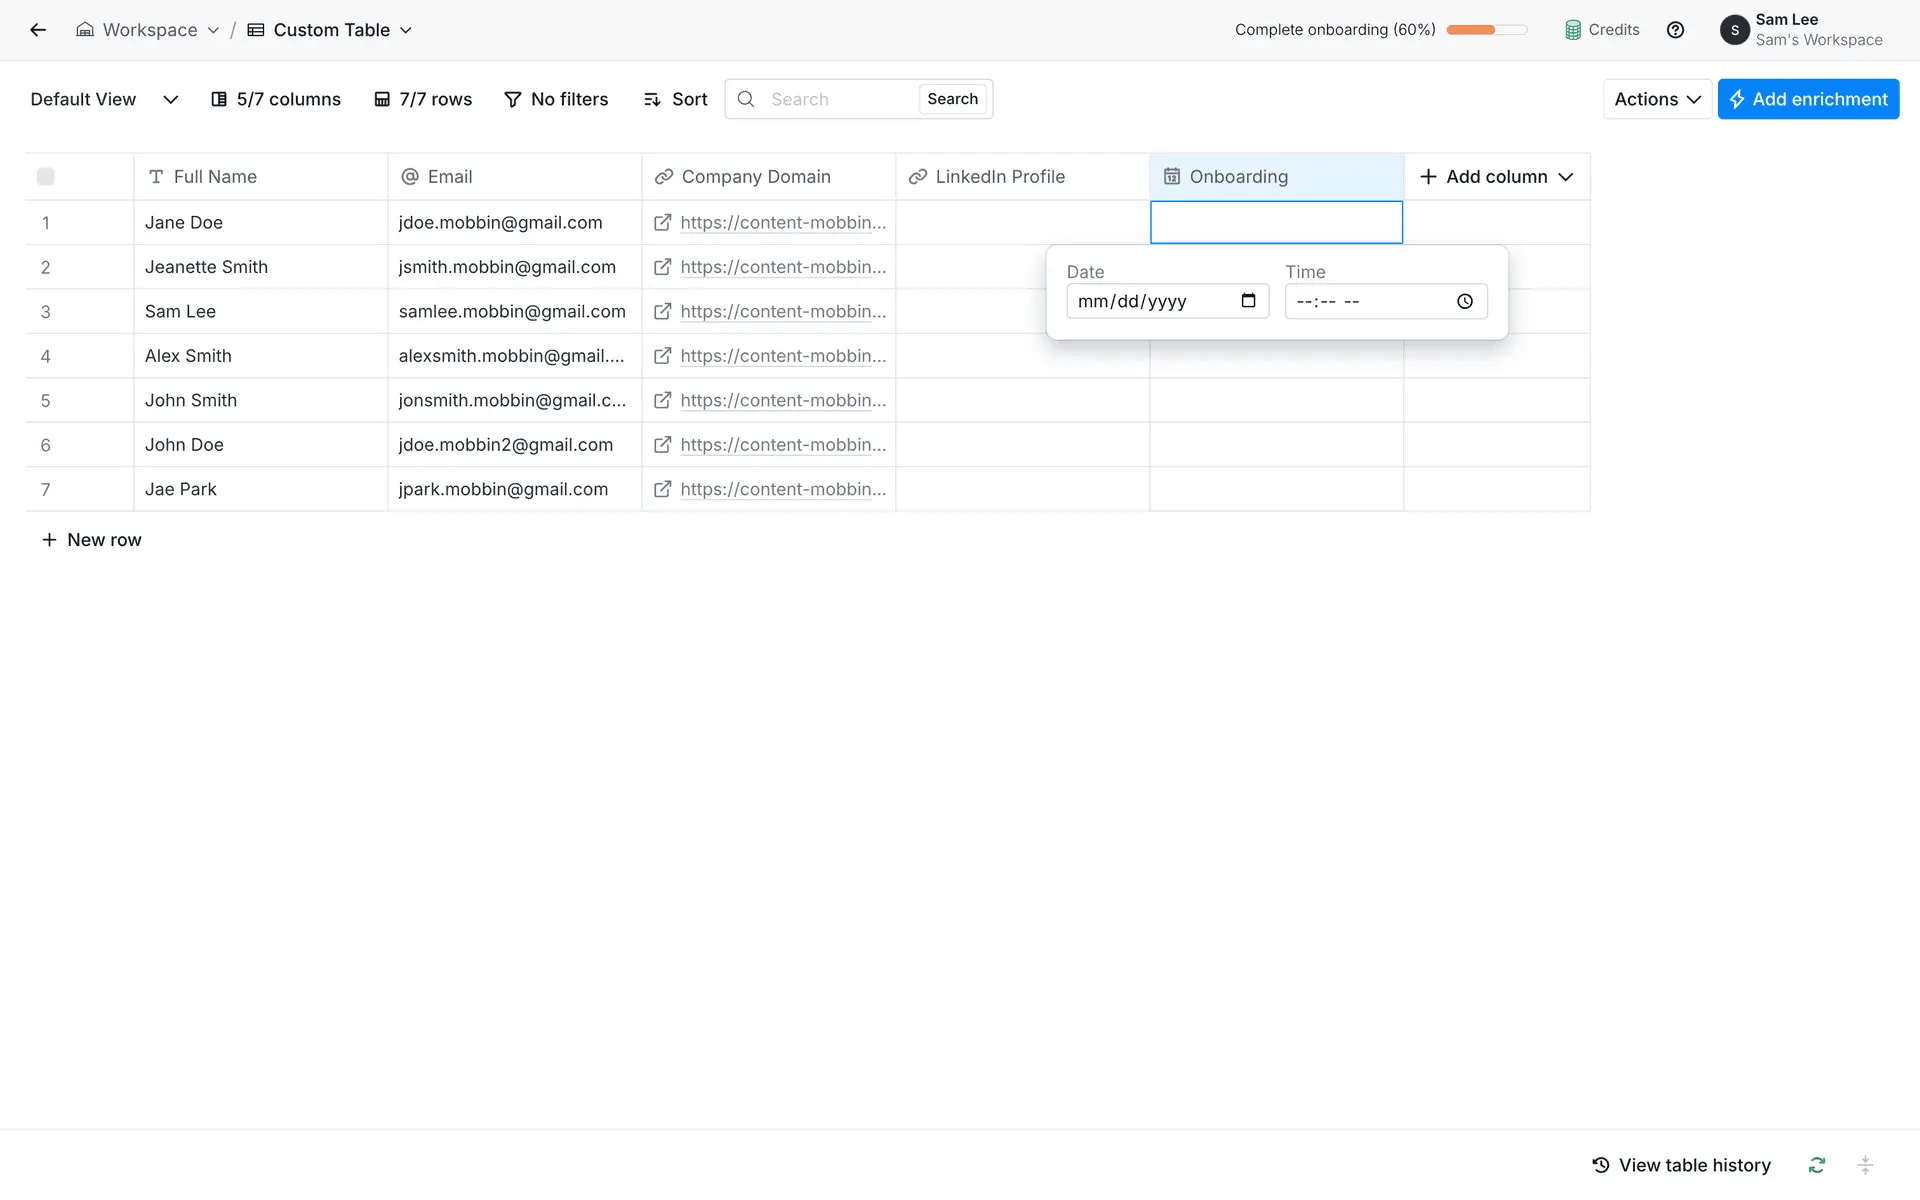Click the Credits coin stack icon
The width and height of the screenshot is (1920, 1200).
click(x=1573, y=30)
